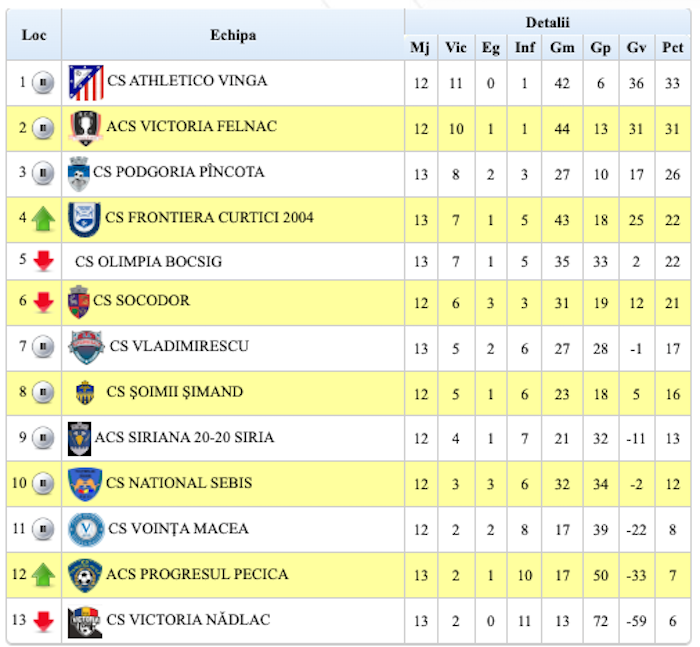700x647 pixels.
Task: Open the CS Olimpia Bocsig team name
Action: click(x=148, y=262)
